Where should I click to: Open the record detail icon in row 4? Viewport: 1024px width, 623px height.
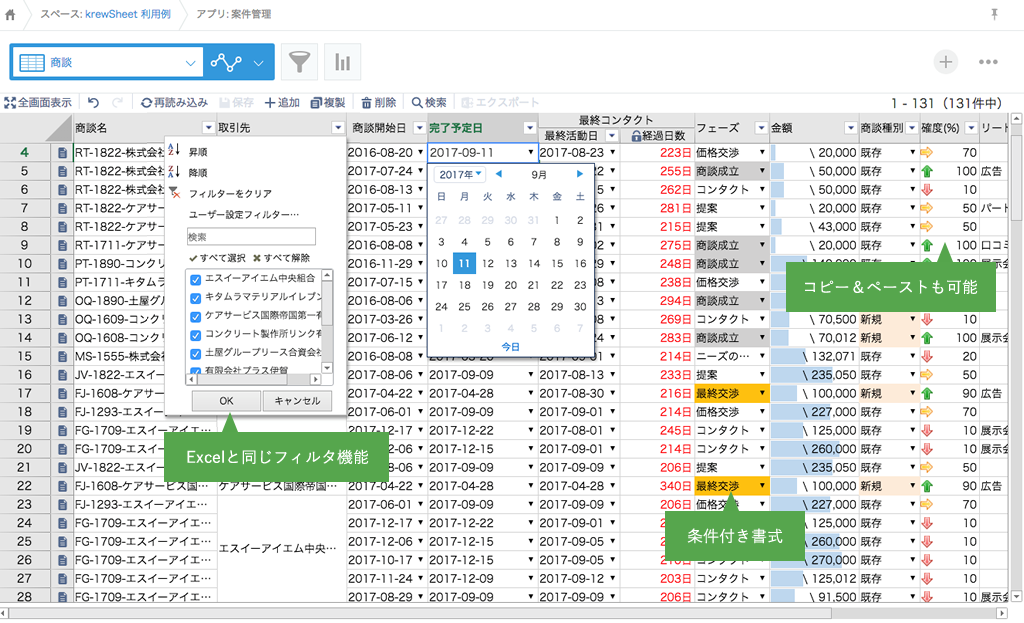62,153
